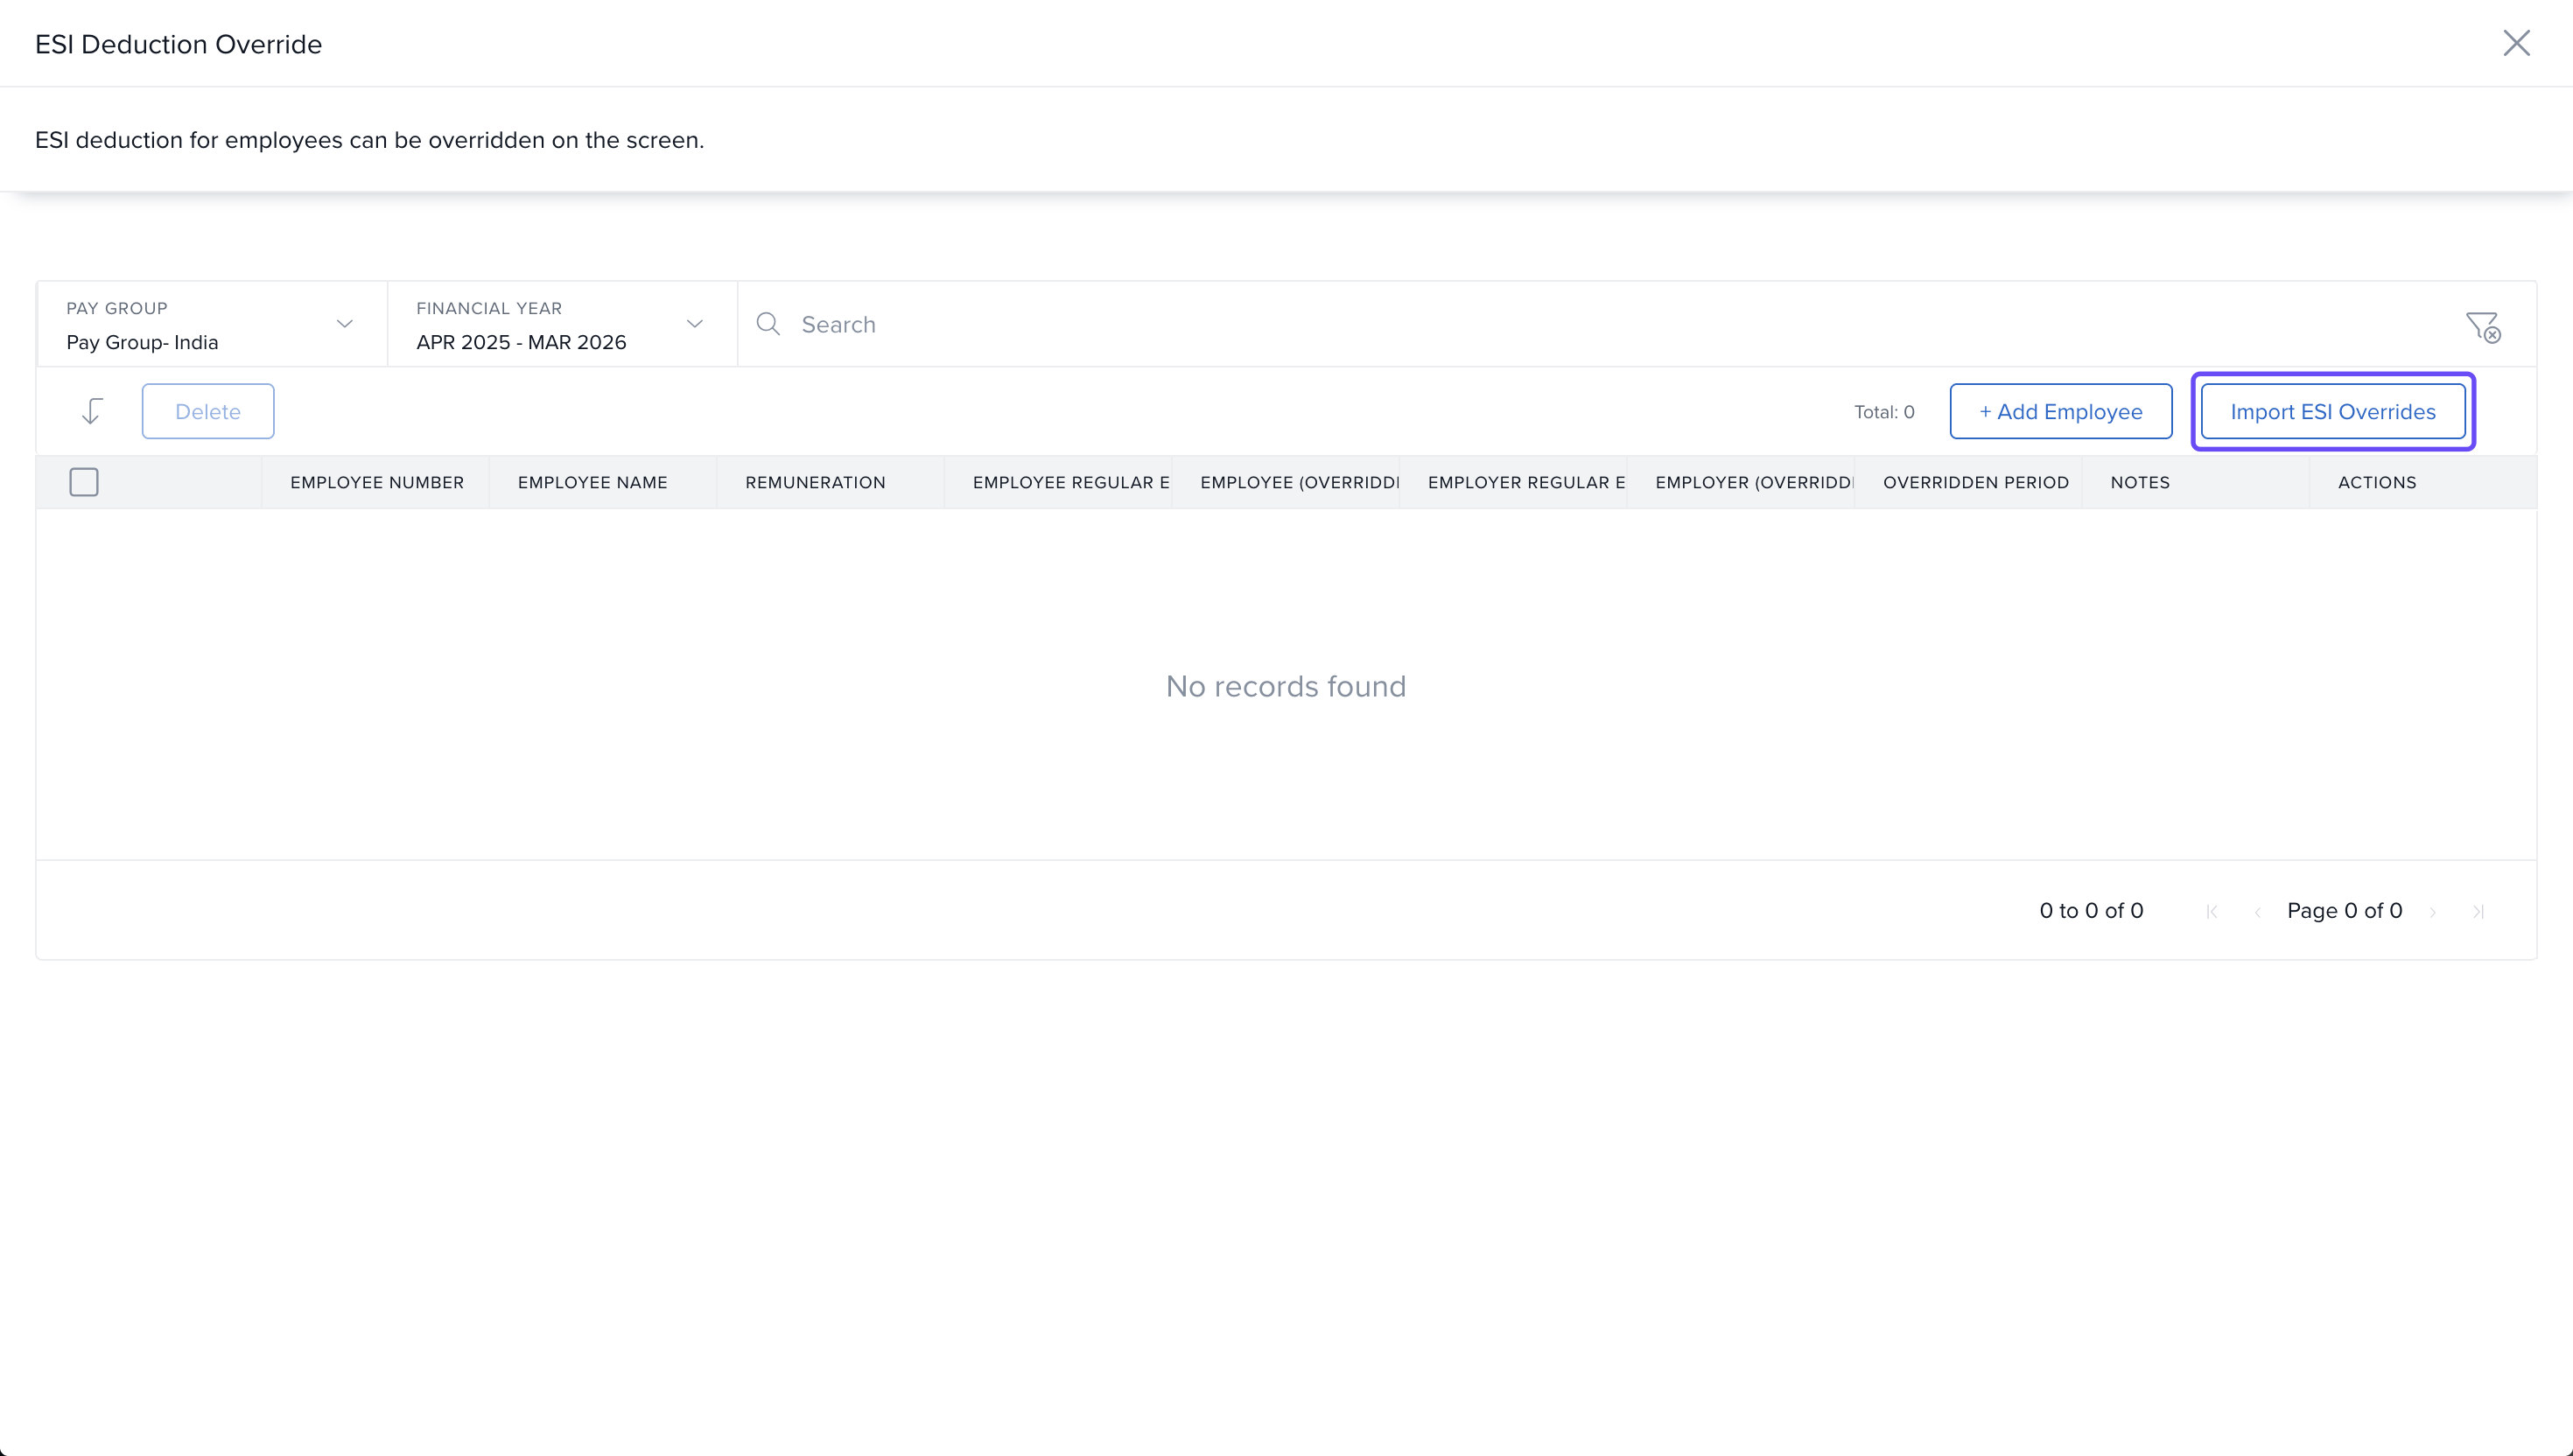Sort by Employee Number column header
Screen dimensions: 2573x1456
tap(376, 482)
